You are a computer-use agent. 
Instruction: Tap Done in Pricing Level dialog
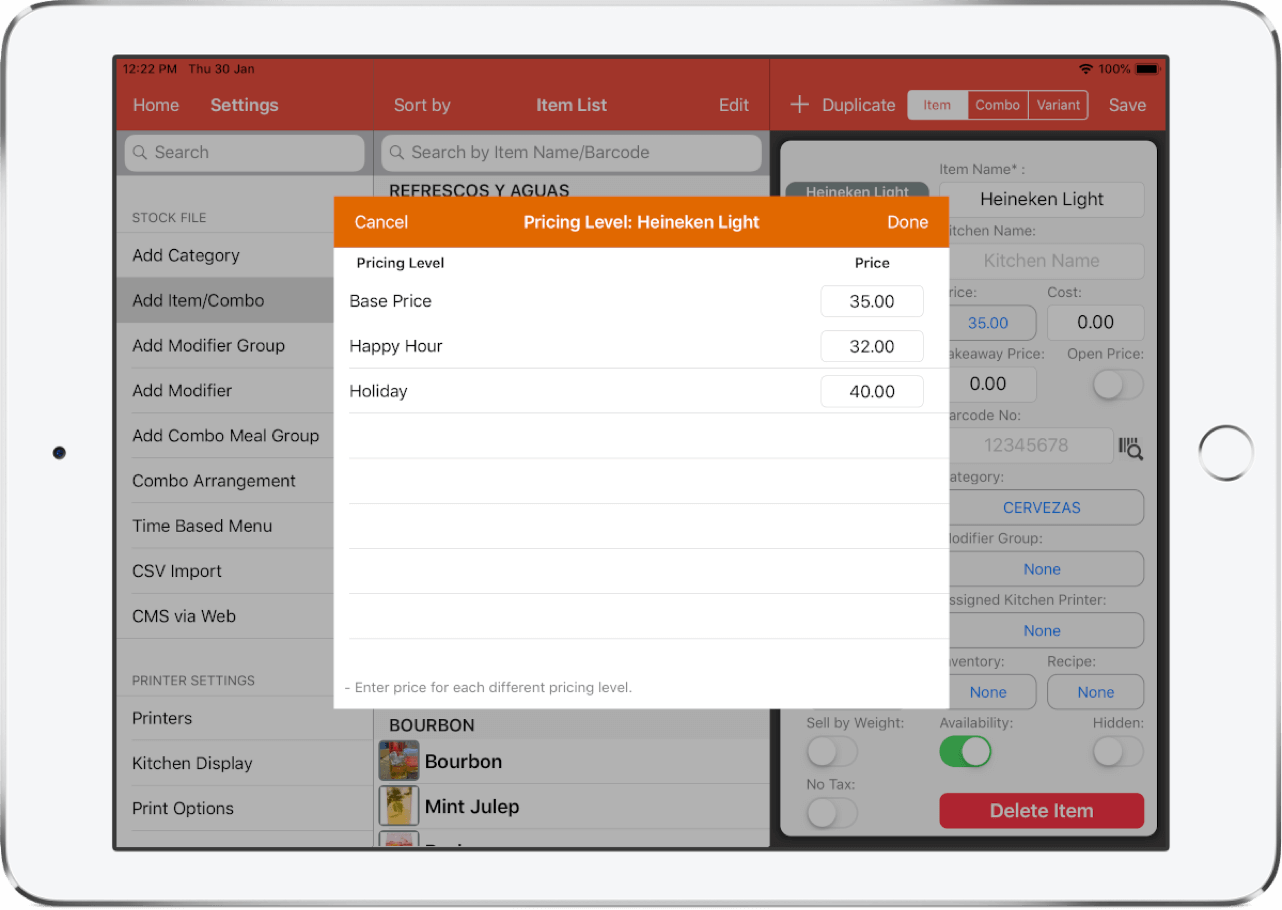[908, 222]
